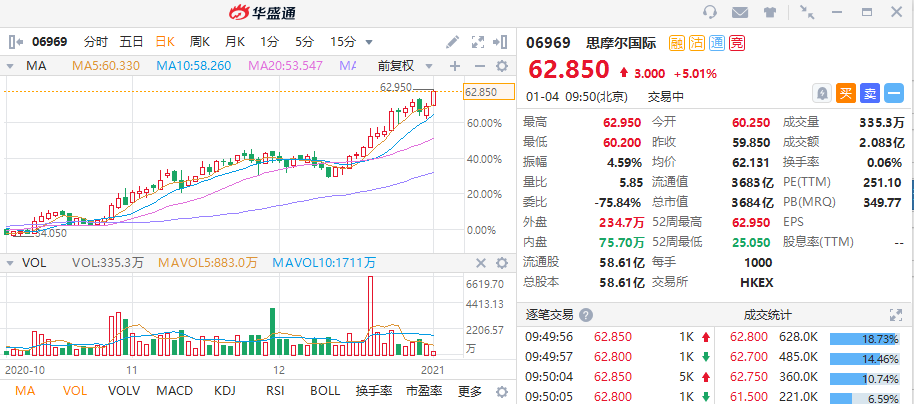
Task: Open bottom indicator bar settings gear
Action: click(501, 391)
